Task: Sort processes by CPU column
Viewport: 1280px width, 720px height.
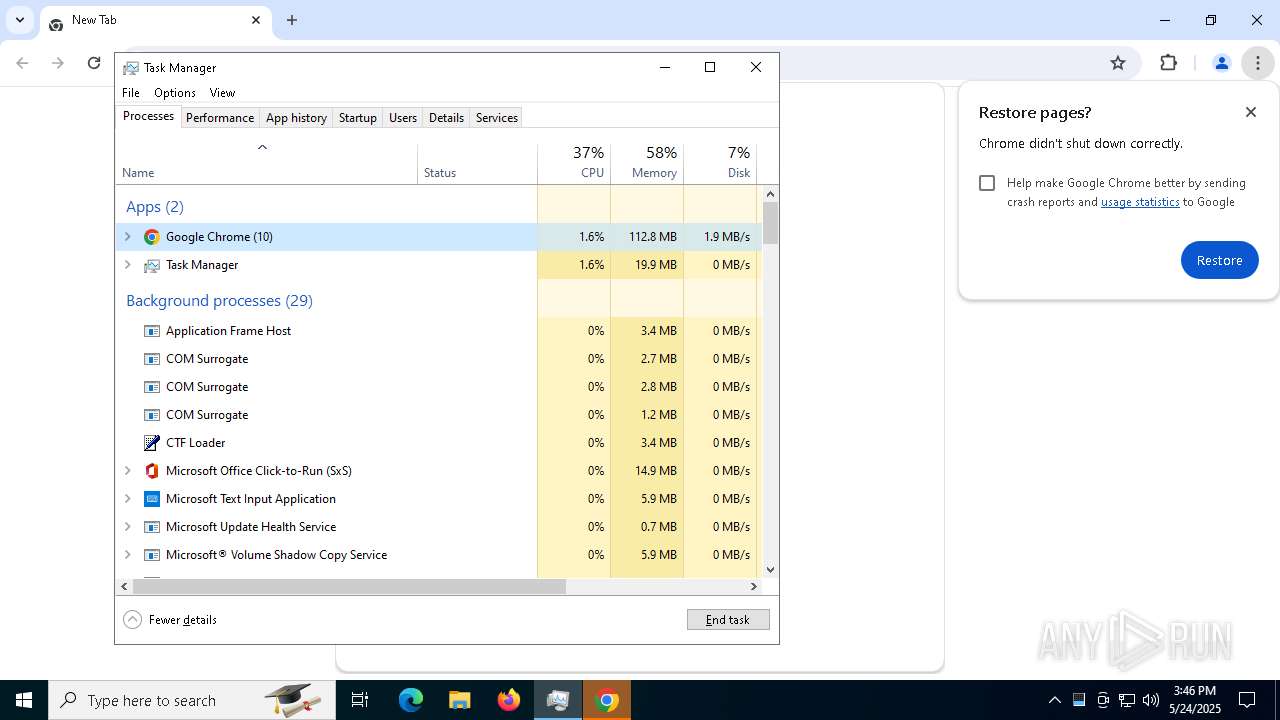Action: coord(574,163)
